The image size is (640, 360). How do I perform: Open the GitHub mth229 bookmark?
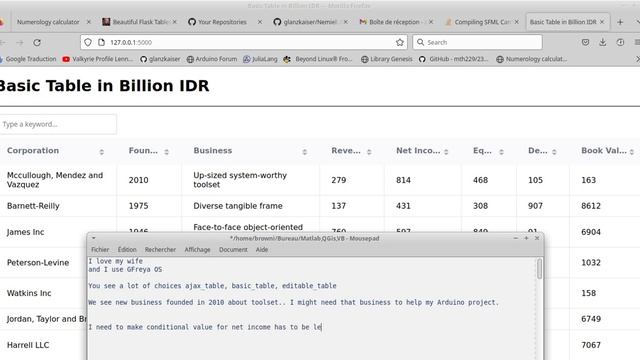point(453,59)
